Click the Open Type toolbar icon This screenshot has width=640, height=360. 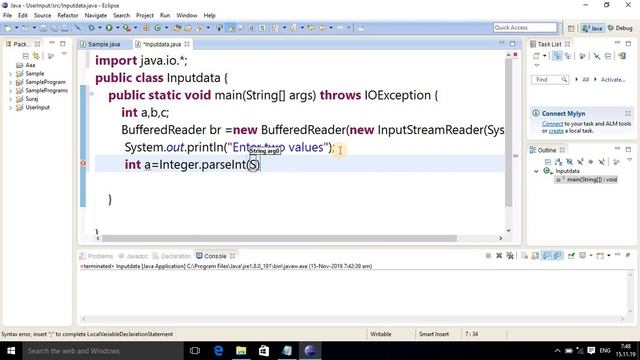(177, 28)
